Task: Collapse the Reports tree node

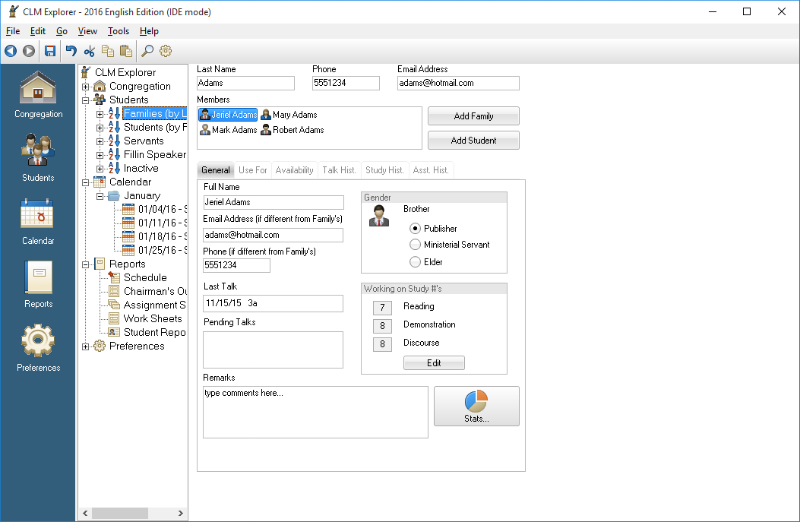Action: click(x=86, y=264)
